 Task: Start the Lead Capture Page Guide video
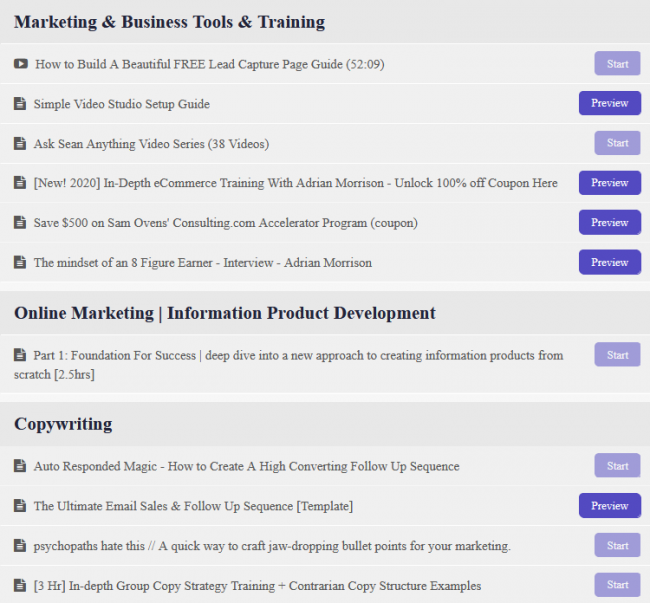point(617,64)
